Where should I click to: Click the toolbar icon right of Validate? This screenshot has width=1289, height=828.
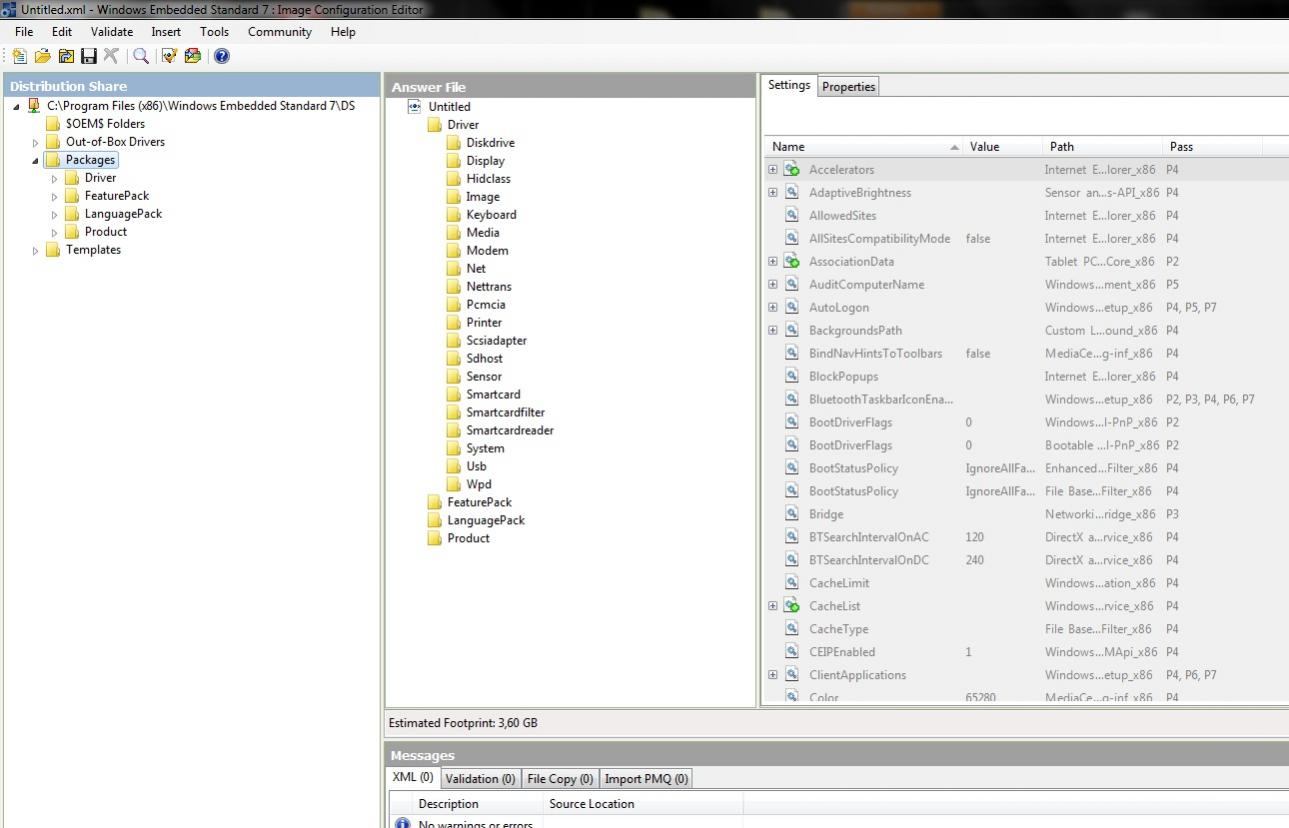[x=192, y=56]
